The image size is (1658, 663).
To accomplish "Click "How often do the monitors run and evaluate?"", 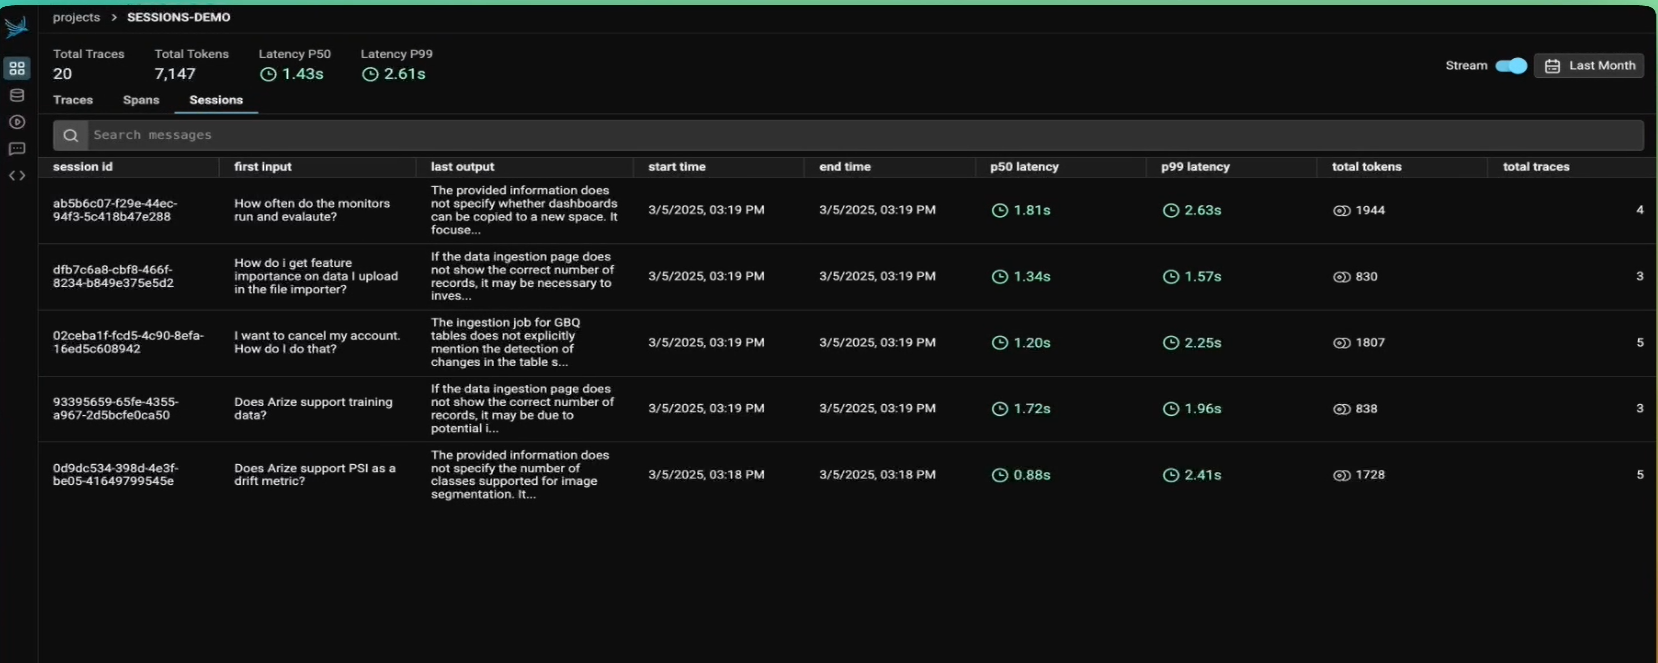I will [312, 210].
